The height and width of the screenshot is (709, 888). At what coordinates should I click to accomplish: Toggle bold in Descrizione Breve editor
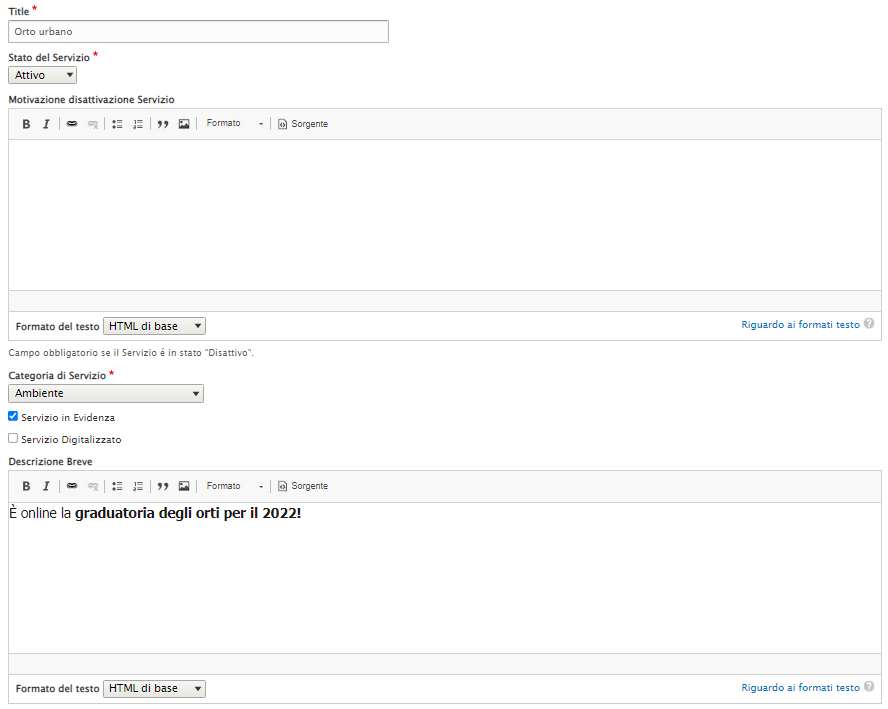[26, 486]
